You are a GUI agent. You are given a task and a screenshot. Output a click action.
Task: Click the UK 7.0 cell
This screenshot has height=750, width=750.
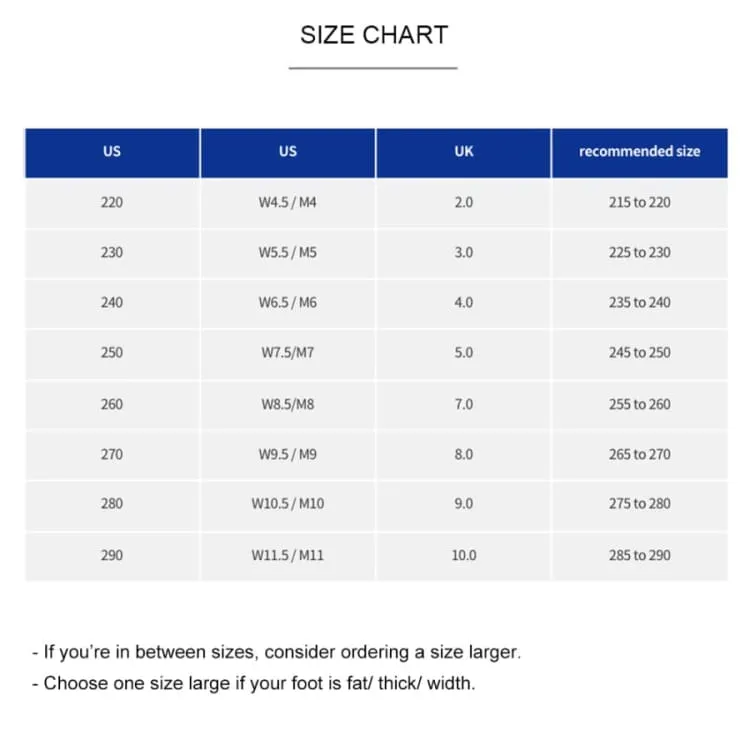pos(463,405)
